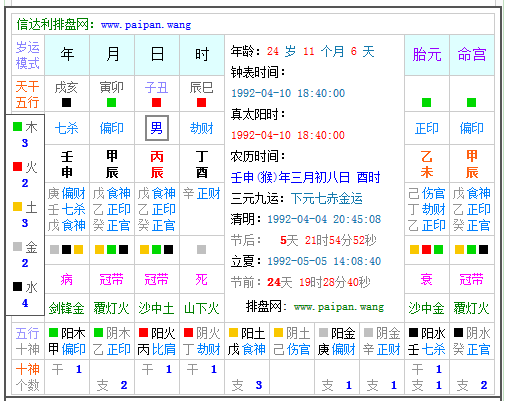Viewport: 505px width, 401px height.
Task: Click the 月 column header
Action: pos(112,54)
